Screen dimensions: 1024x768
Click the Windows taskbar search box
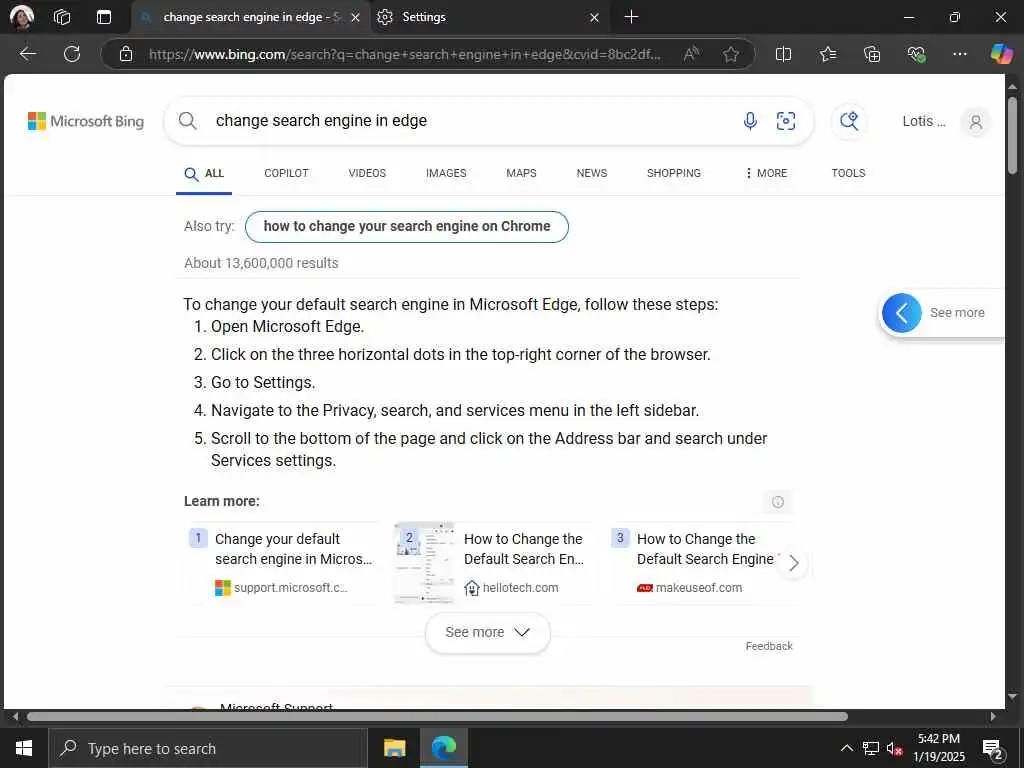coord(208,748)
